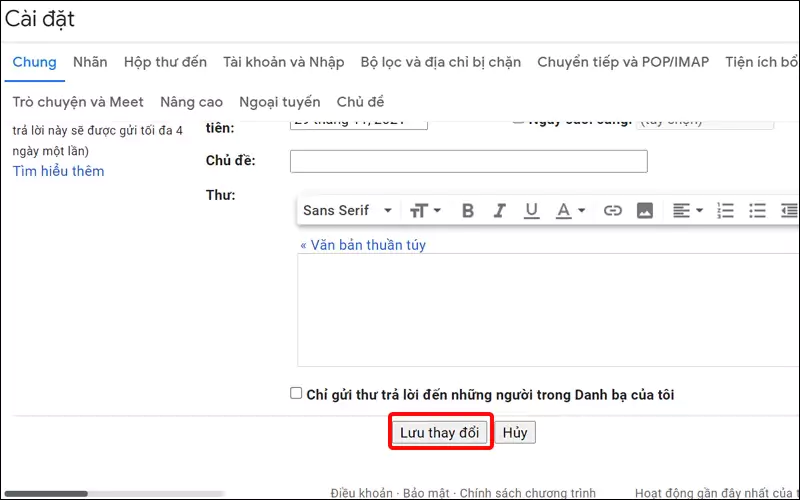Click the Thư: field label

click(x=220, y=195)
